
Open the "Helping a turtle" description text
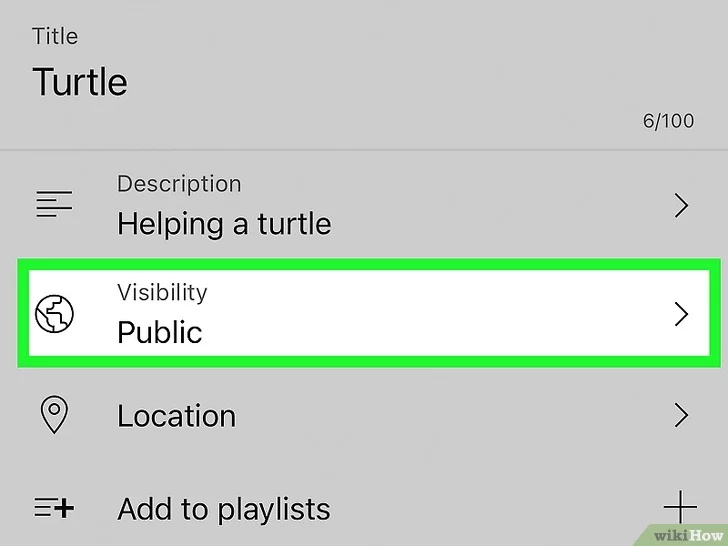tap(223, 224)
